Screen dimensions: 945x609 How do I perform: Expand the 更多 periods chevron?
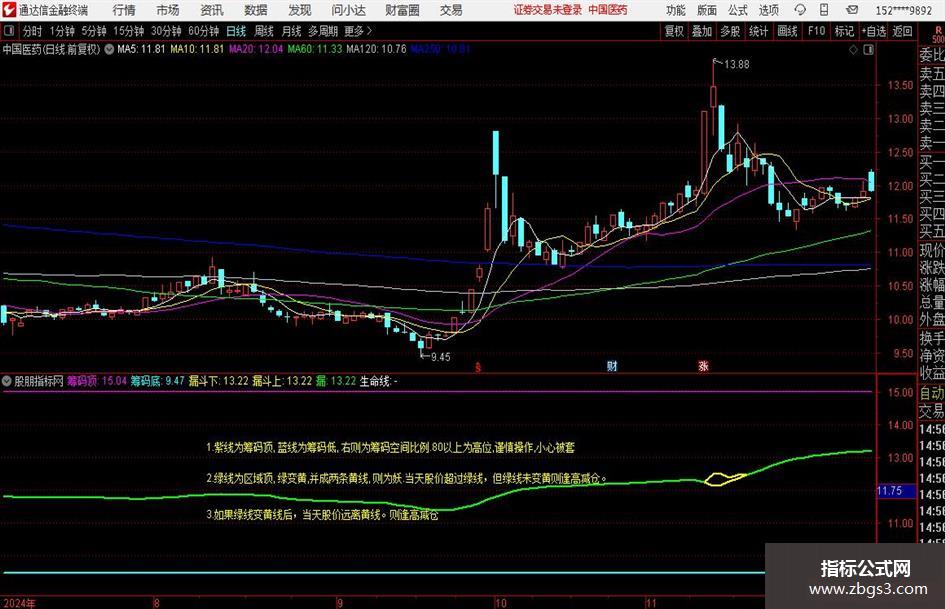(369, 31)
